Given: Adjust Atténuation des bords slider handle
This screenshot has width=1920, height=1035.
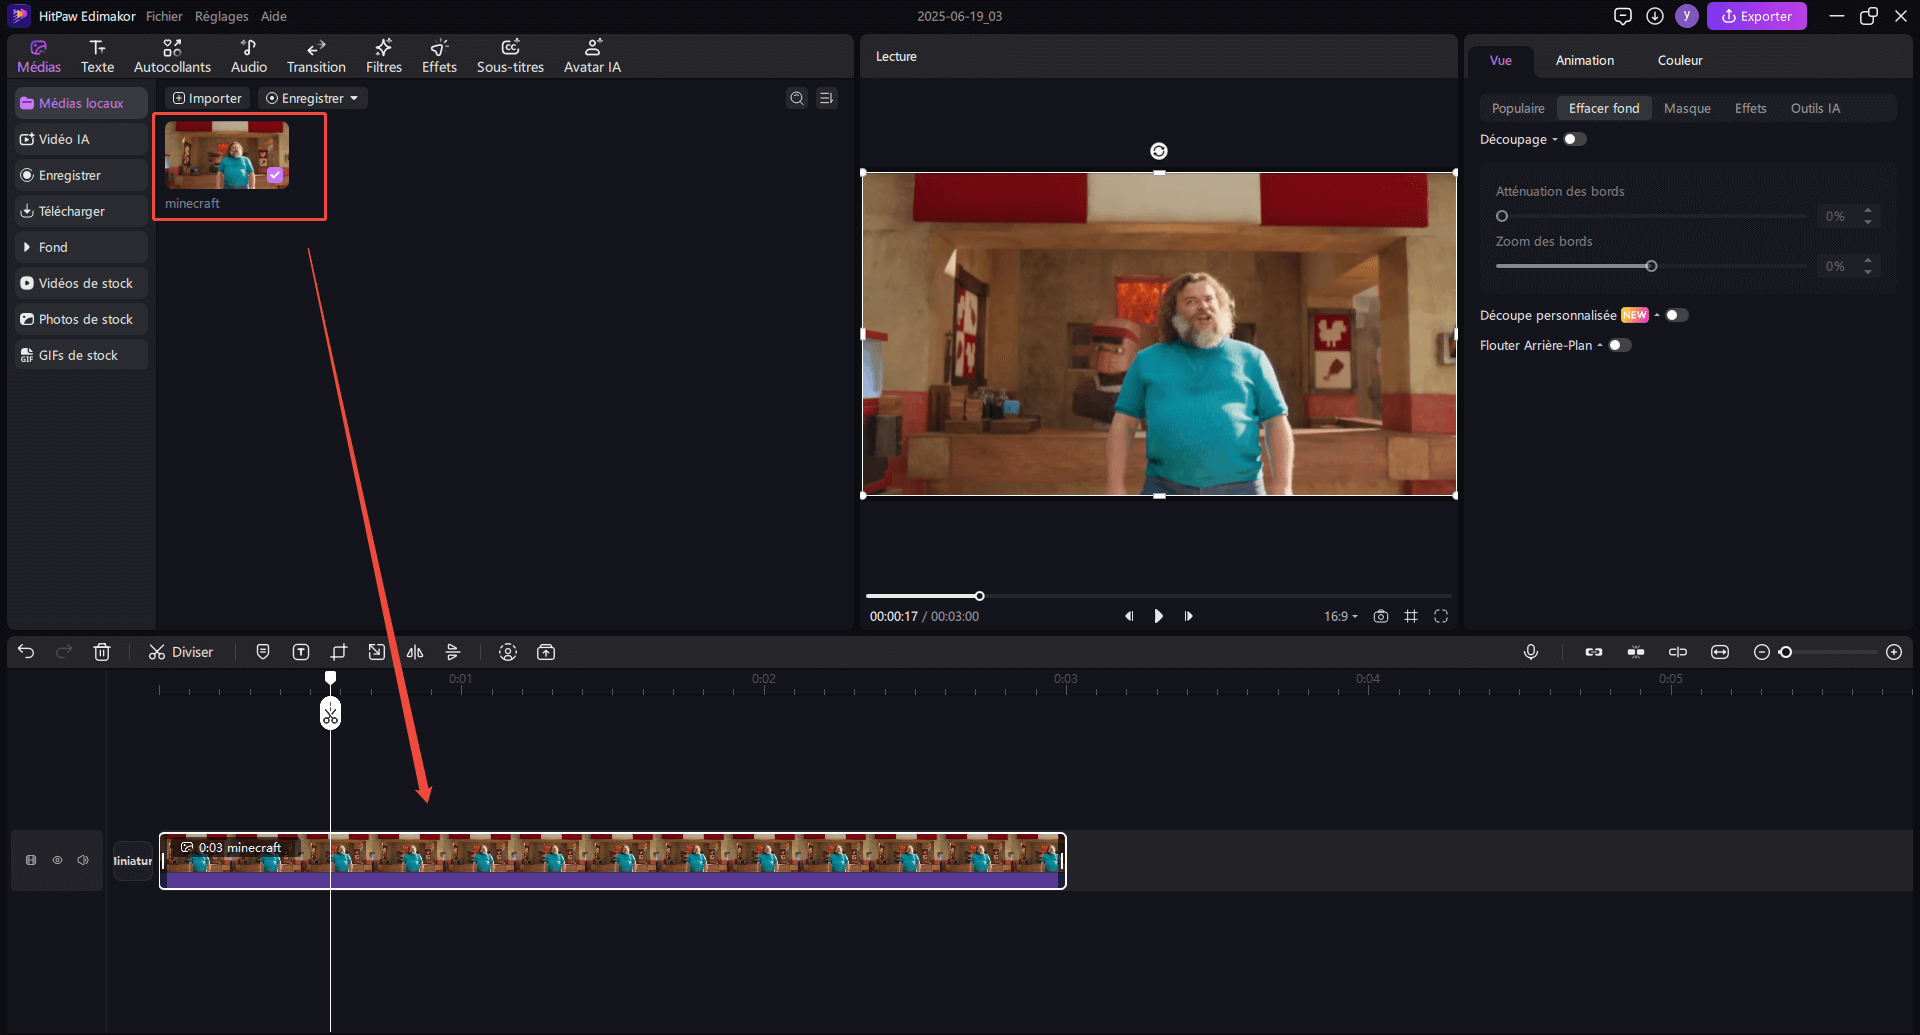Looking at the screenshot, I should pos(1502,216).
